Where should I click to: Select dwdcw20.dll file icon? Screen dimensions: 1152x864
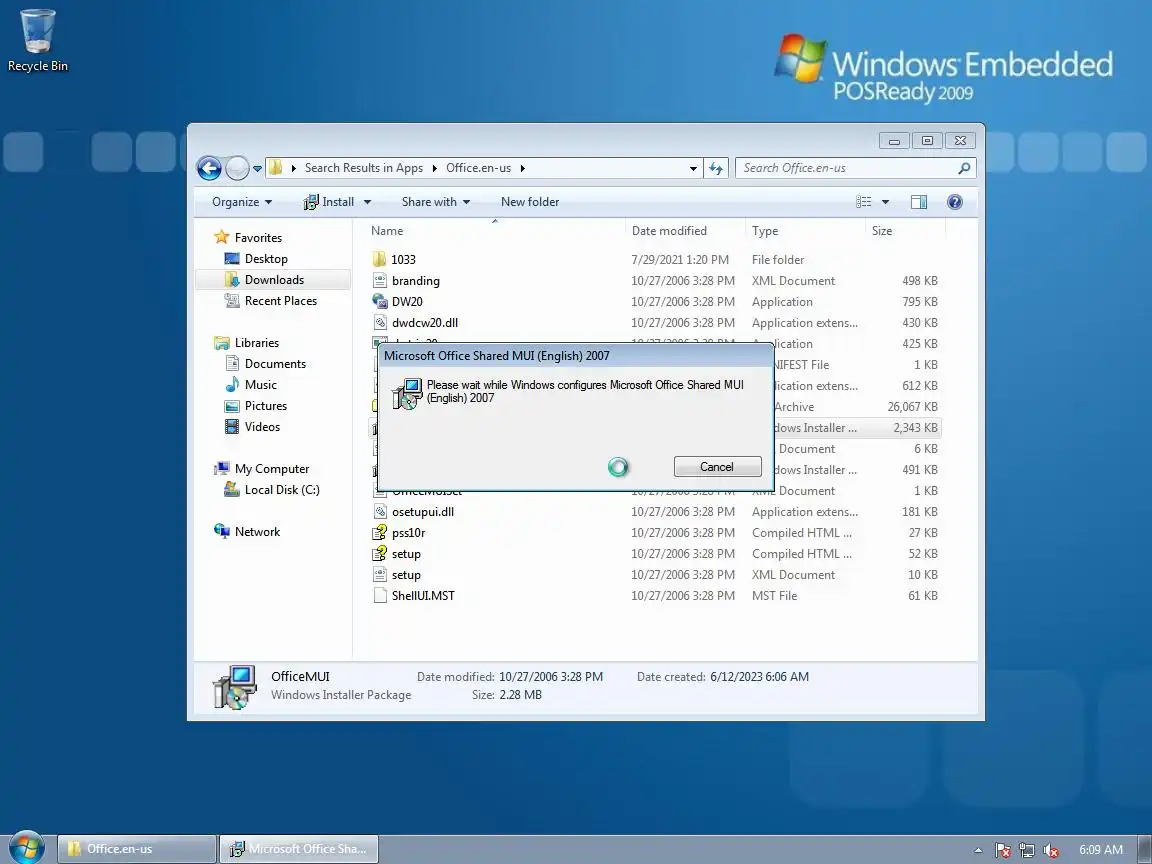pyautogui.click(x=380, y=323)
